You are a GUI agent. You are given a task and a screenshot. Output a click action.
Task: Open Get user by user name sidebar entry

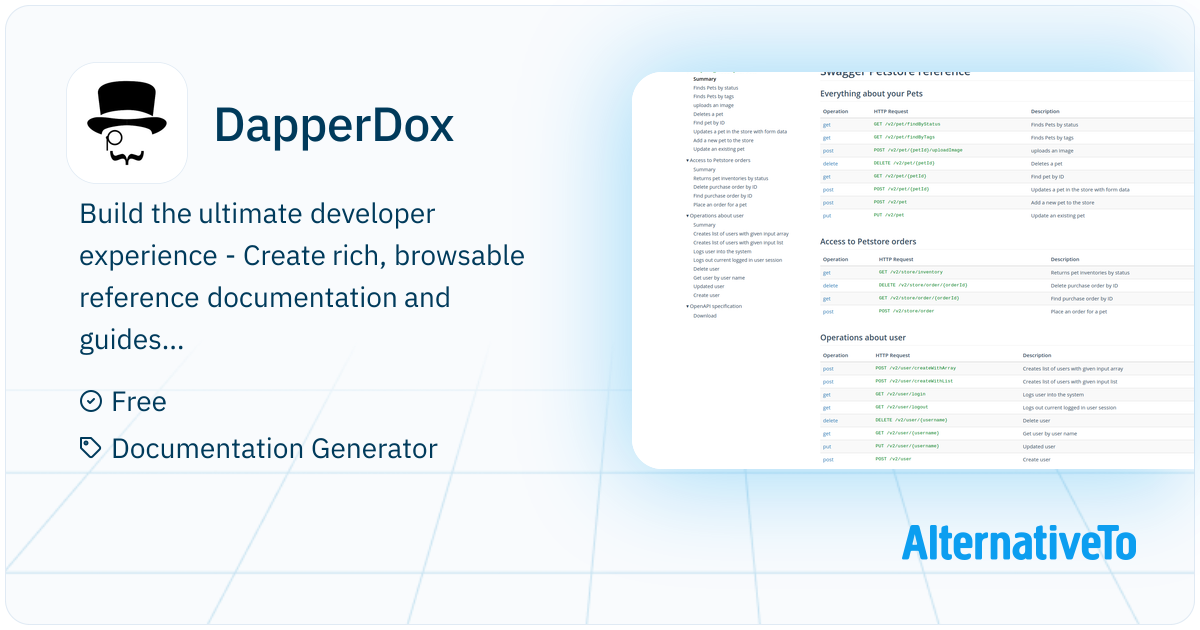coord(719,277)
